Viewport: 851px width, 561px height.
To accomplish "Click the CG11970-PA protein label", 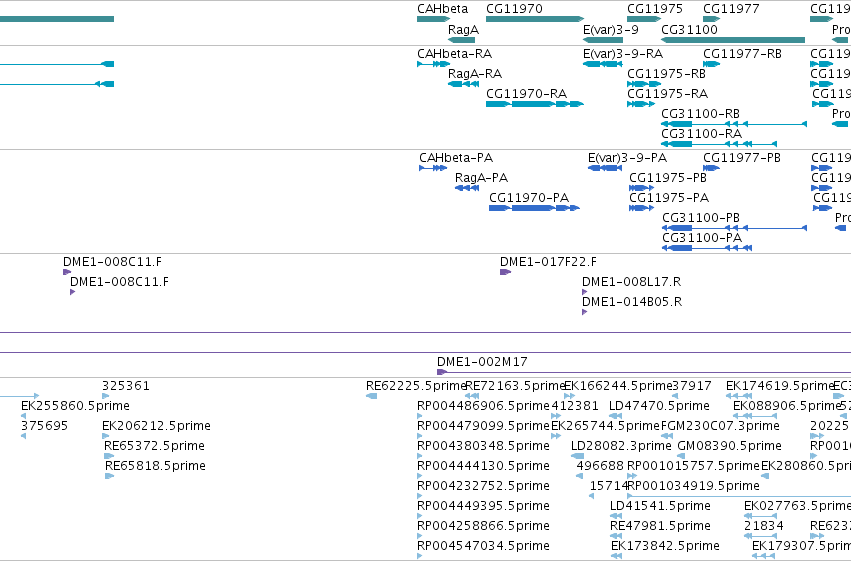I will tap(529, 198).
